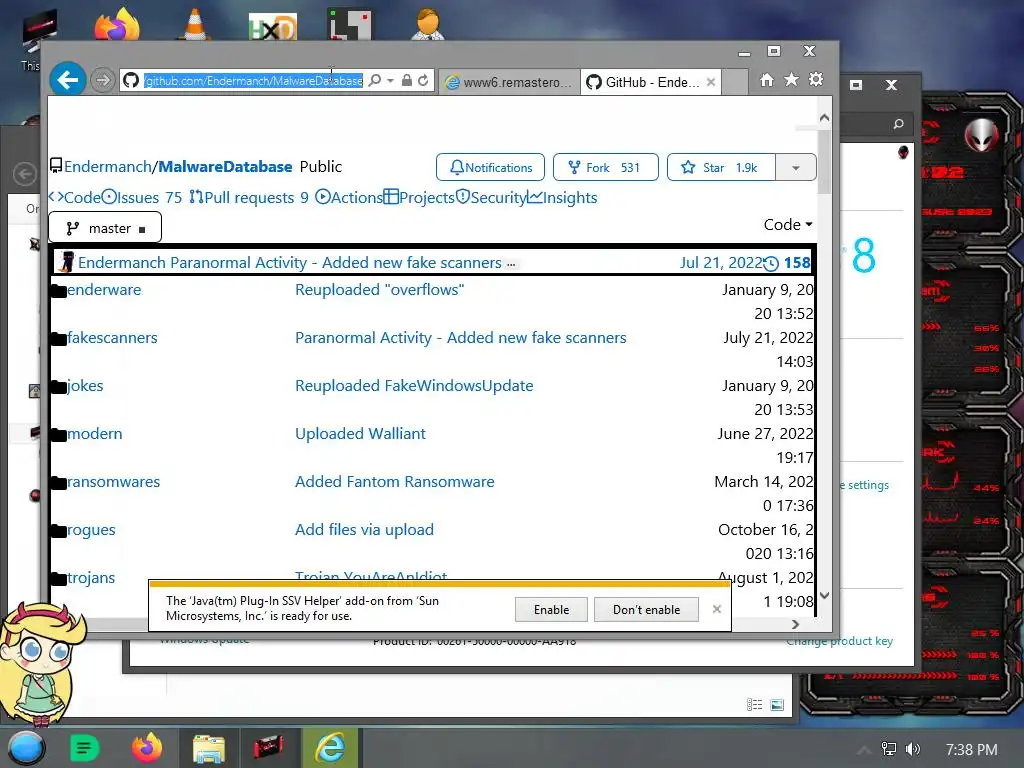Open the rogues folder
Image resolution: width=1024 pixels, height=768 pixels.
point(91,530)
